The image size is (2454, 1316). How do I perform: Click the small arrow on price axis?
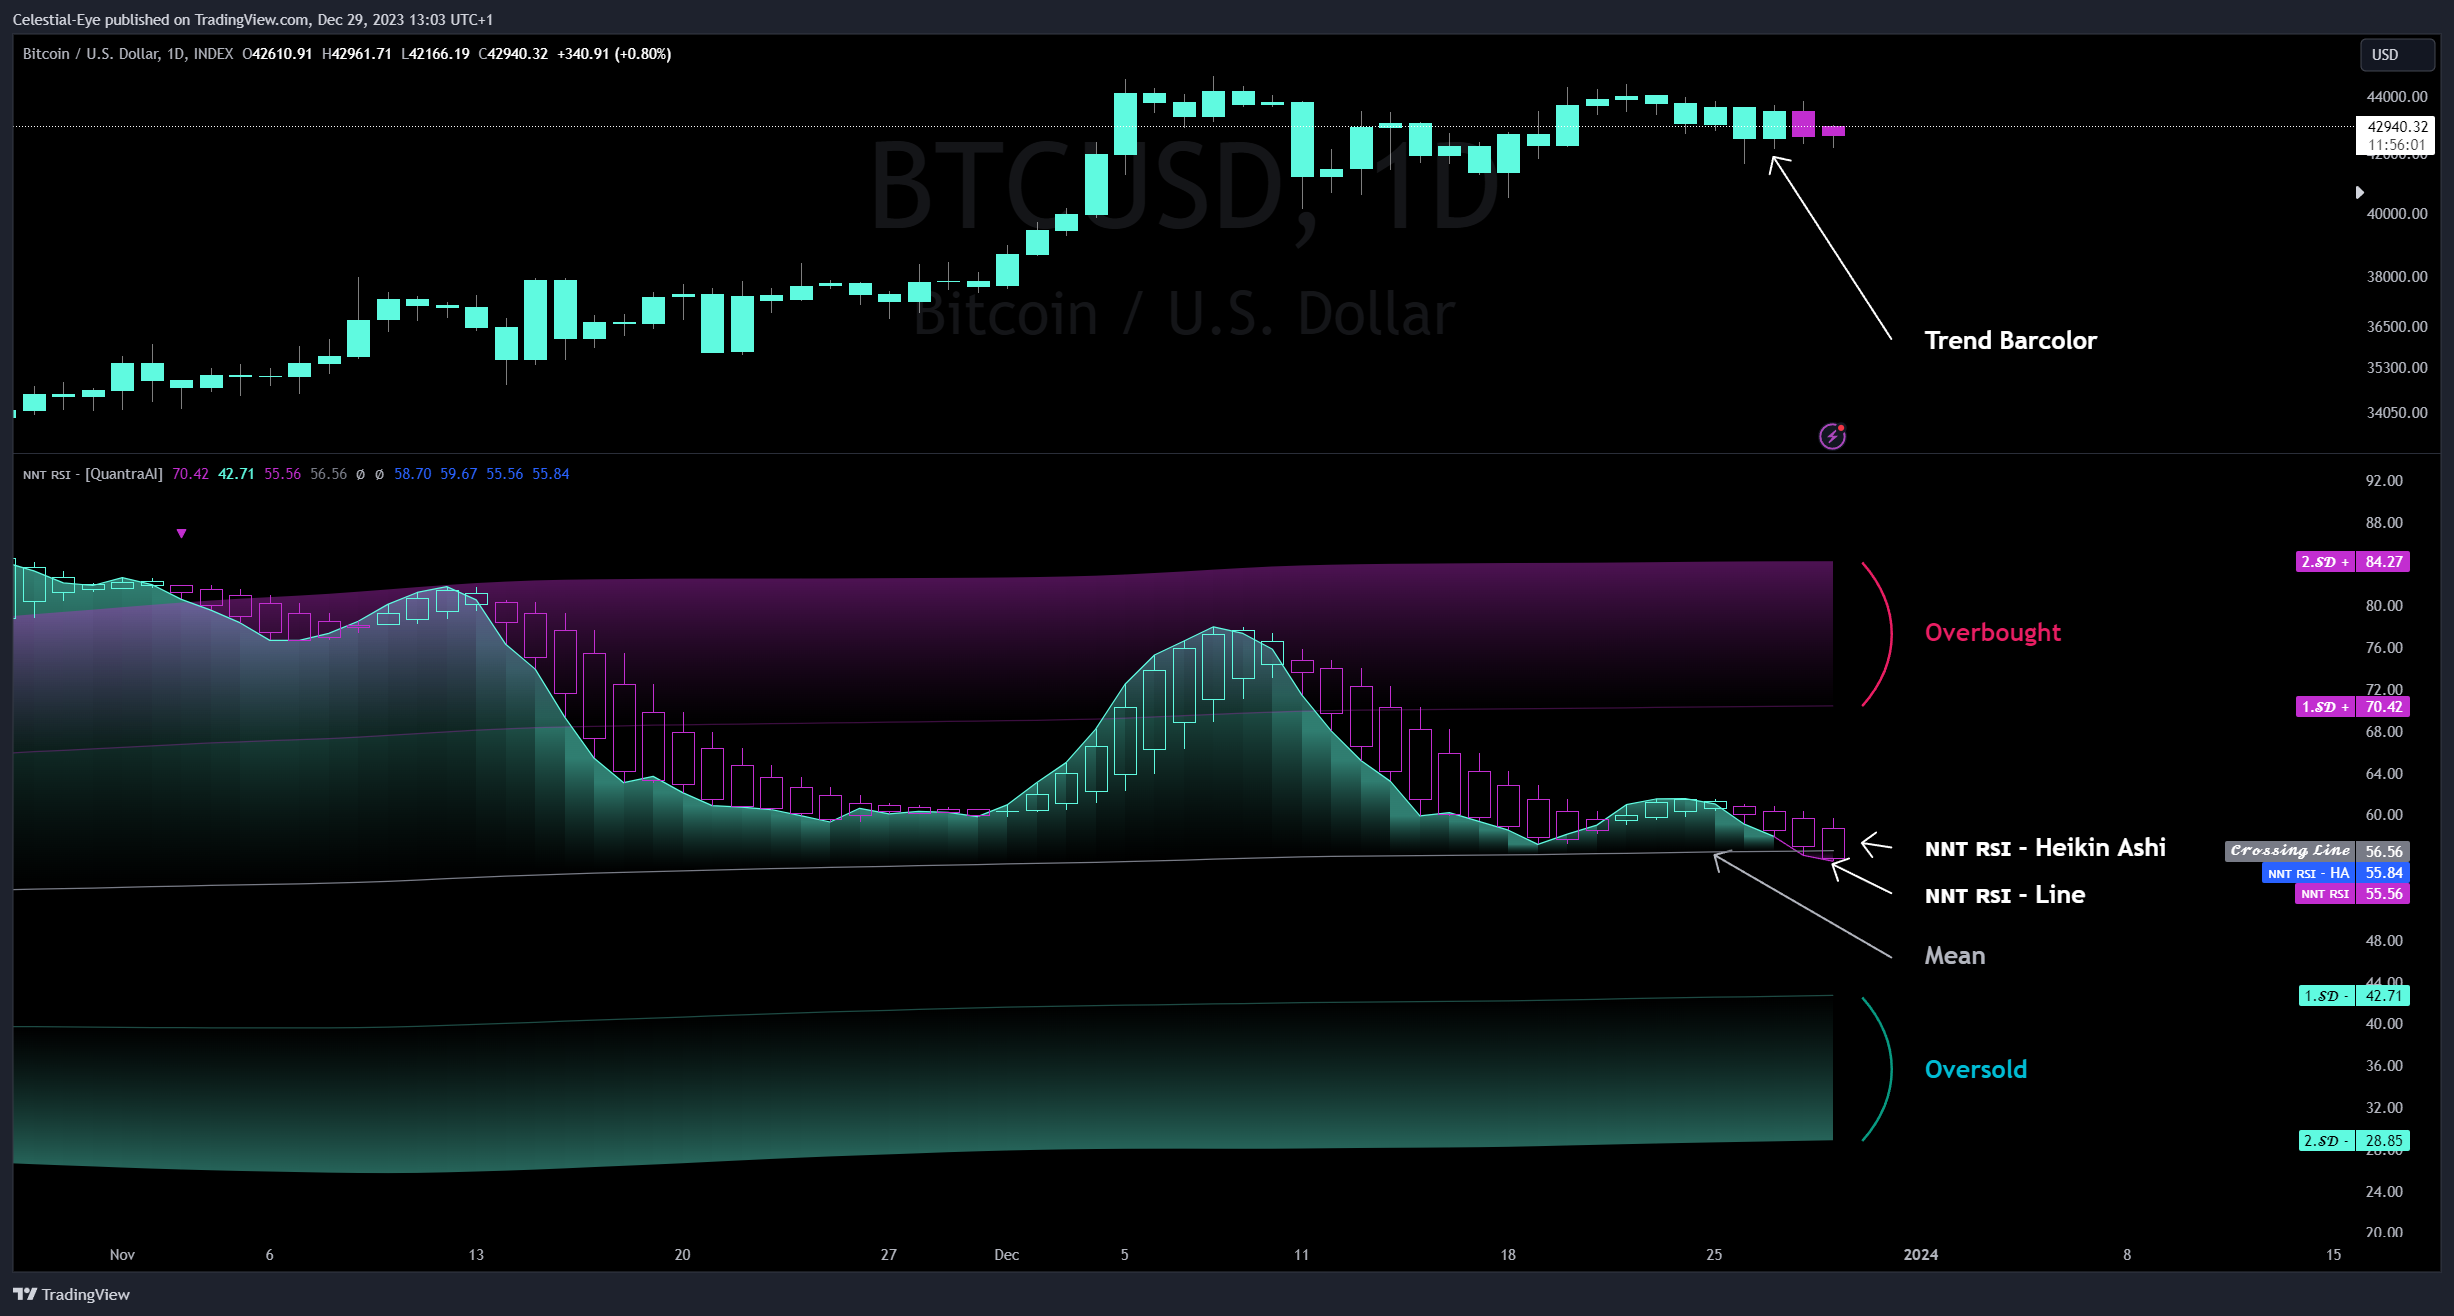tap(2360, 192)
